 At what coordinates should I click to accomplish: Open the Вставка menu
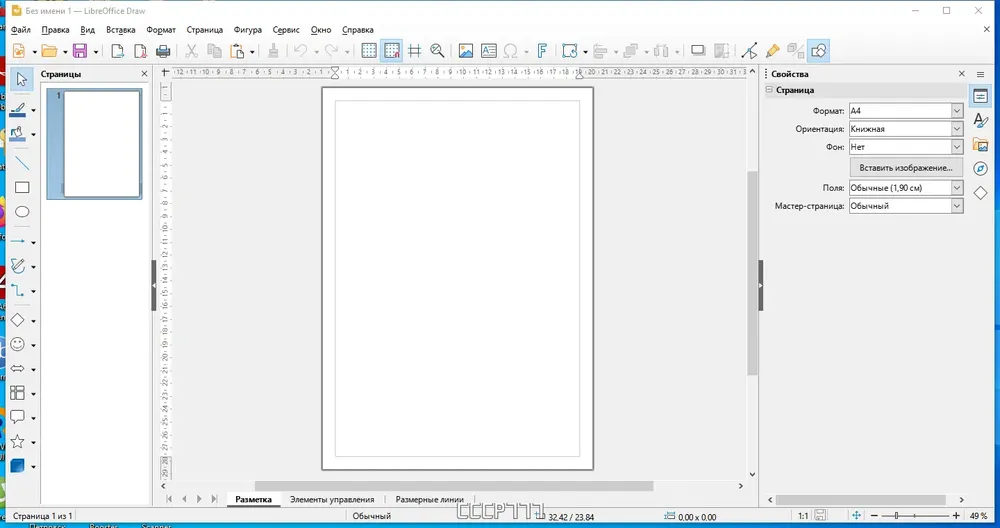click(121, 29)
